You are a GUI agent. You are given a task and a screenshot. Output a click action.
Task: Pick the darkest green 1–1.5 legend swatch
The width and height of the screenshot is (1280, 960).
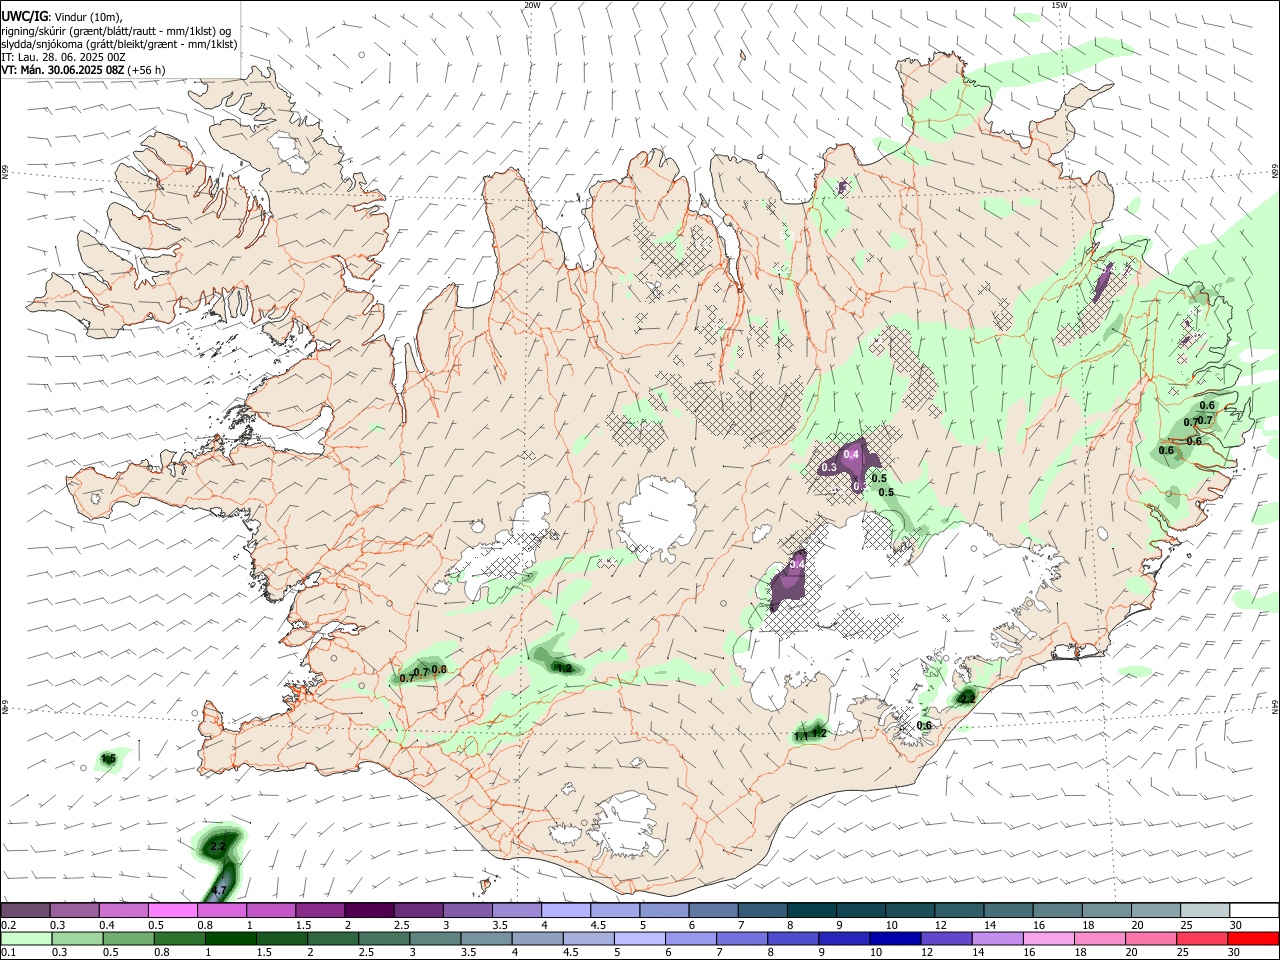point(232,938)
